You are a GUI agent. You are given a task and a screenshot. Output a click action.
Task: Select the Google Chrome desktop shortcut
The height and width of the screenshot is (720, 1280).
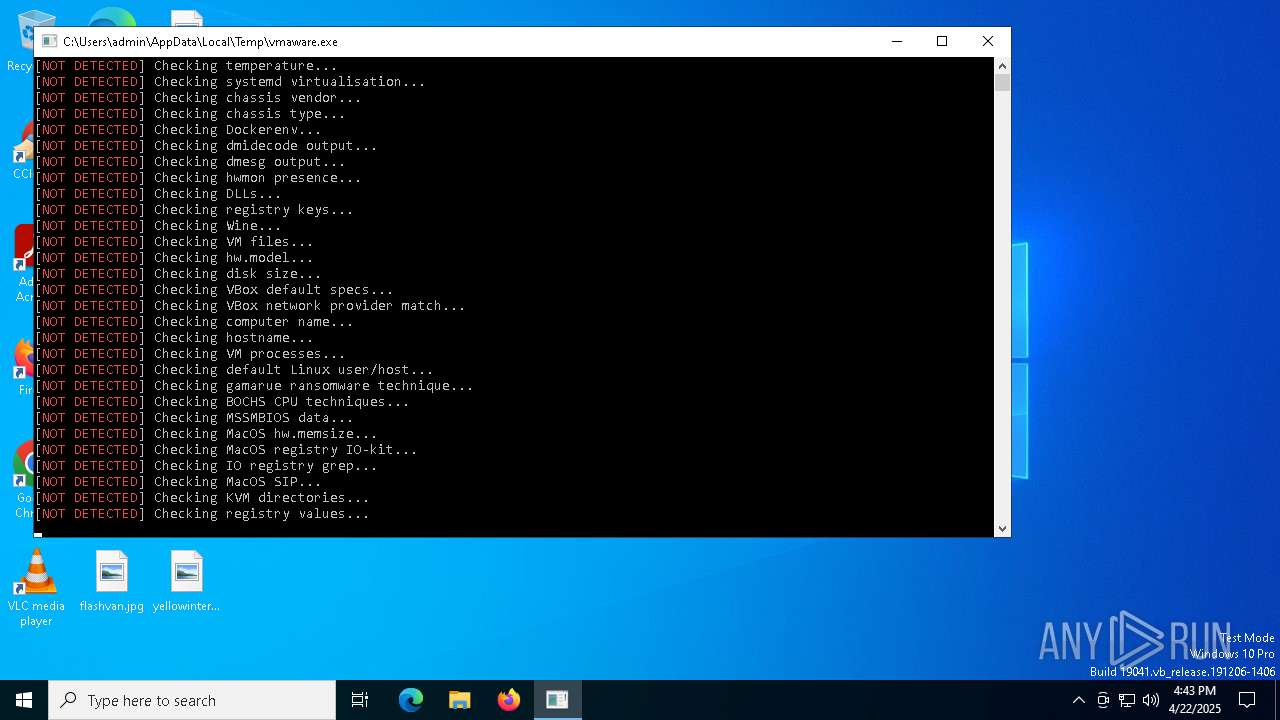point(22,480)
